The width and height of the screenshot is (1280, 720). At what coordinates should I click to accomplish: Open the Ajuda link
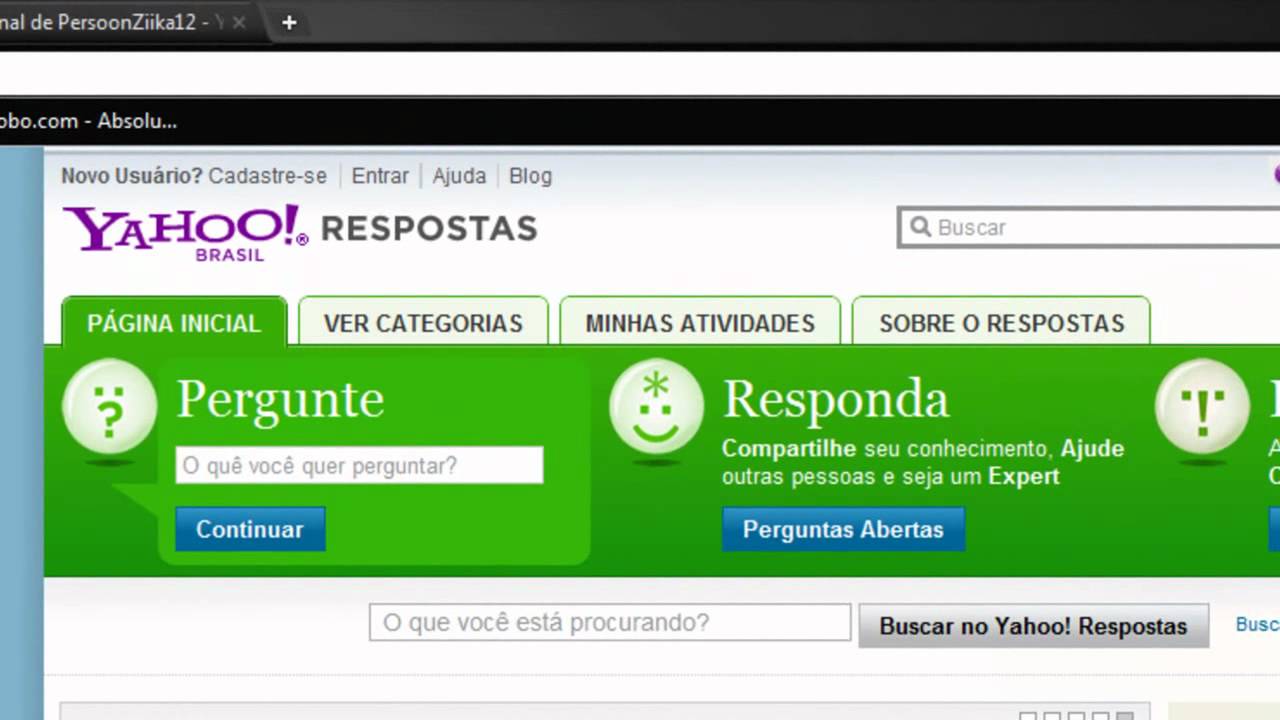pyautogui.click(x=459, y=176)
